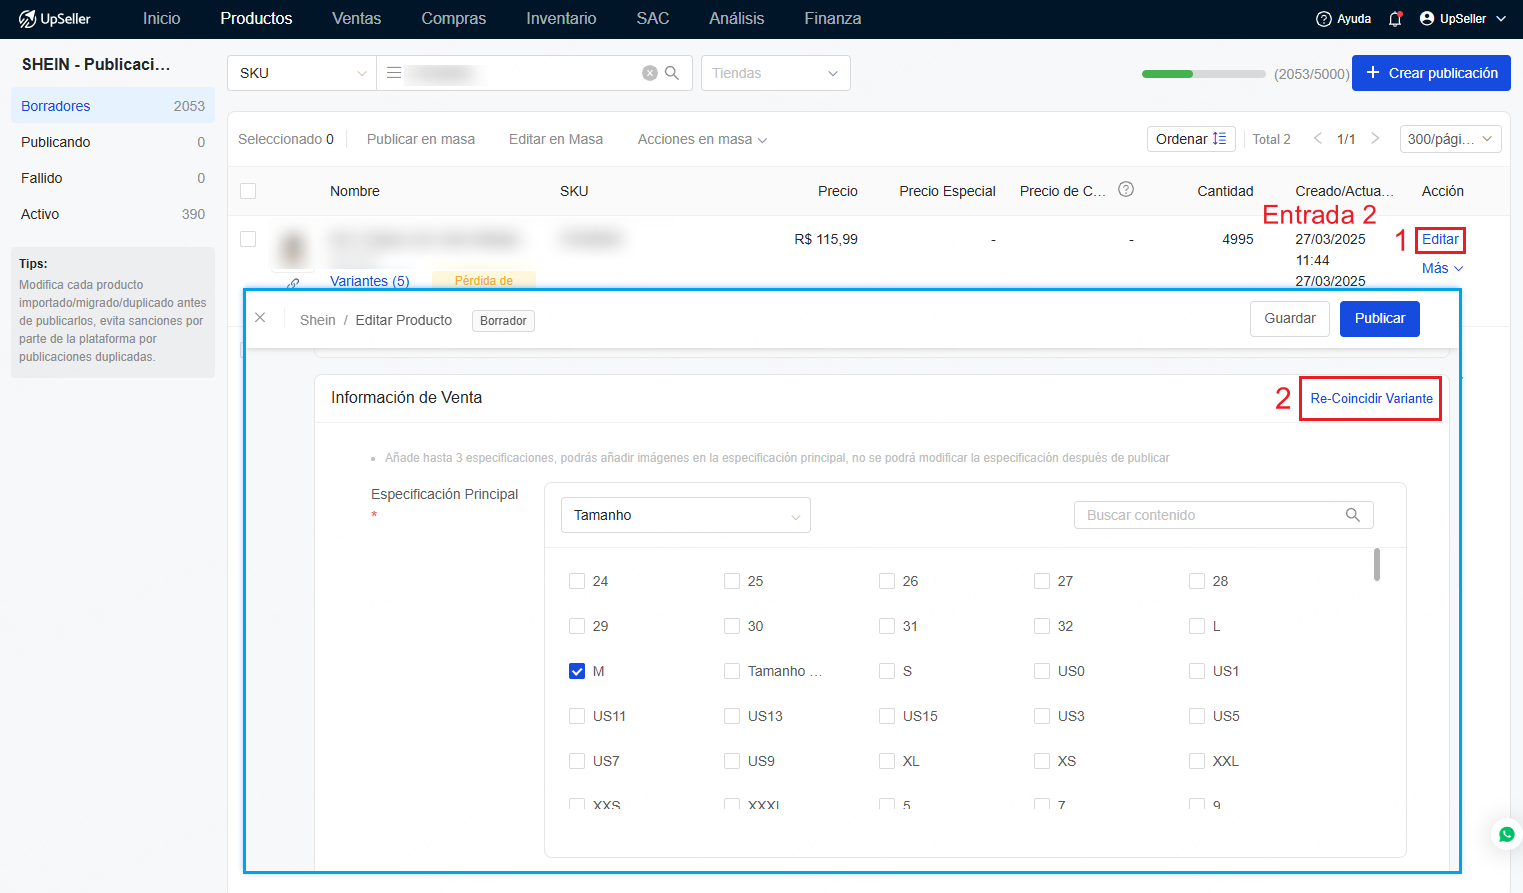Open the SAC menu
The width and height of the screenshot is (1523, 893).
[653, 19]
